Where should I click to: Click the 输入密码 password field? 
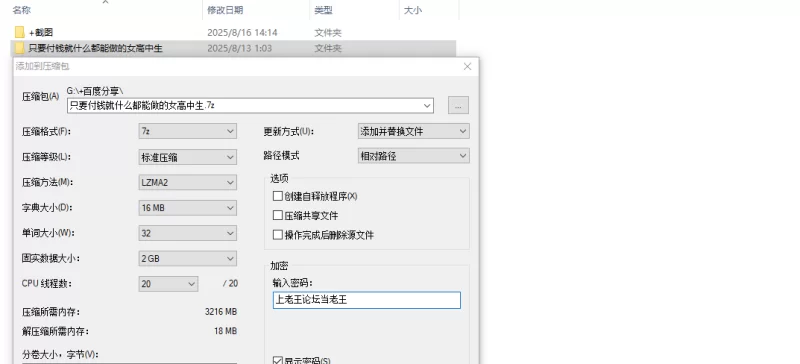point(366,300)
